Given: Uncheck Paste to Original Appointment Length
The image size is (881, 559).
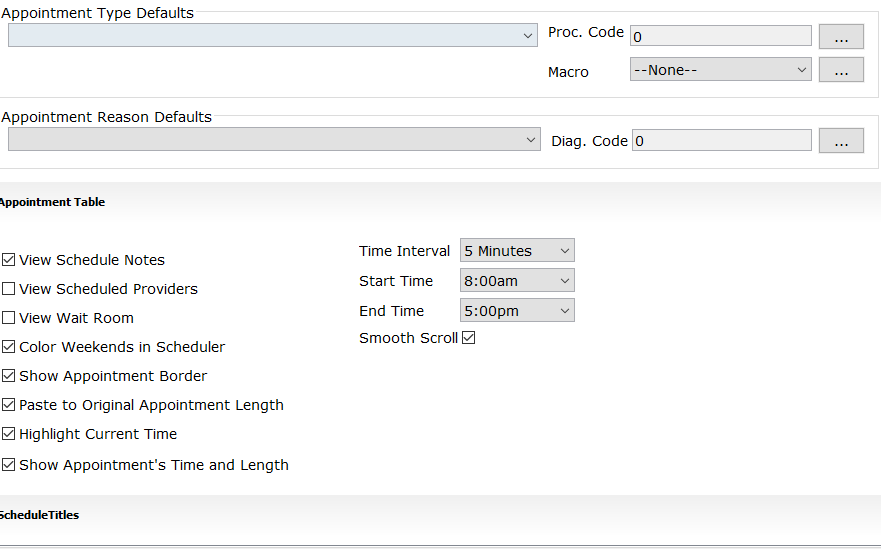Looking at the screenshot, I should tap(9, 405).
